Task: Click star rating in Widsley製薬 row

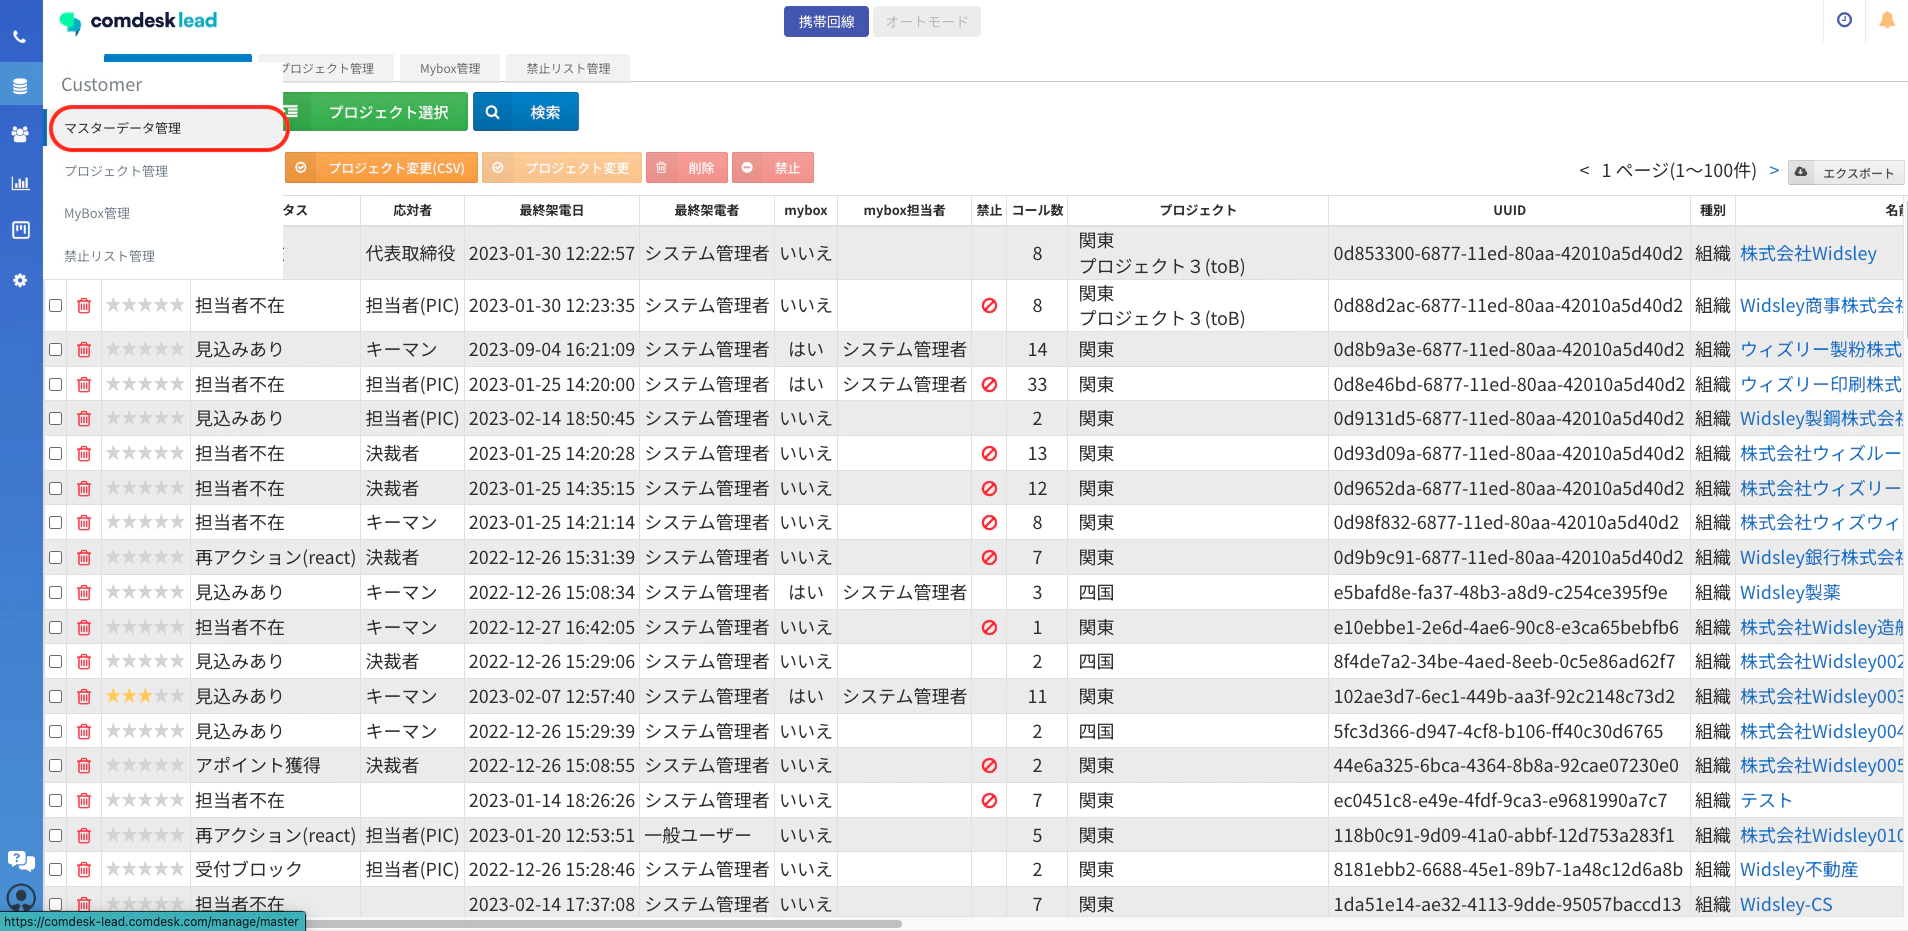Action: [145, 593]
